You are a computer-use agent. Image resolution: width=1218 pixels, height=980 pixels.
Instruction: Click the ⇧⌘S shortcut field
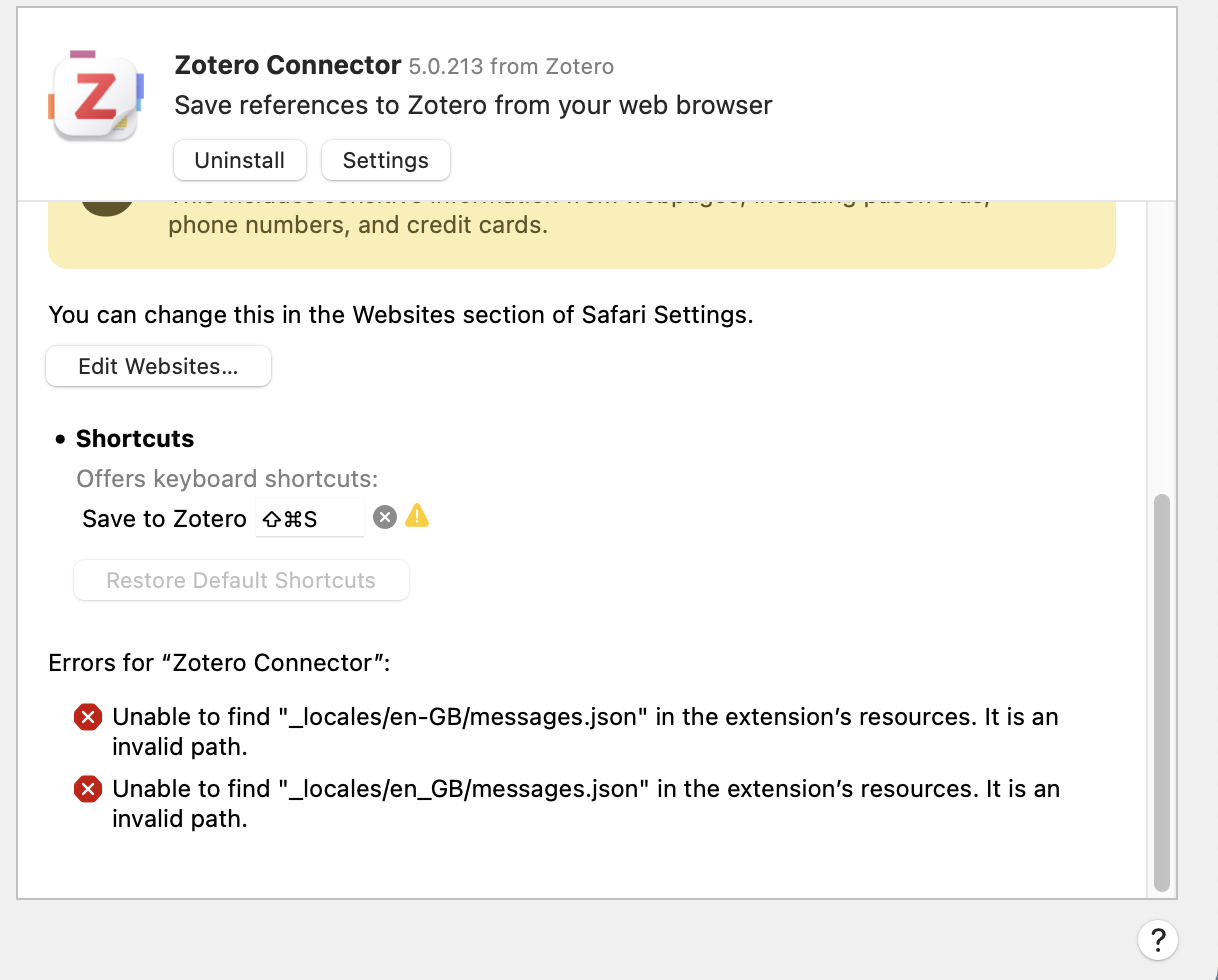coord(310,518)
